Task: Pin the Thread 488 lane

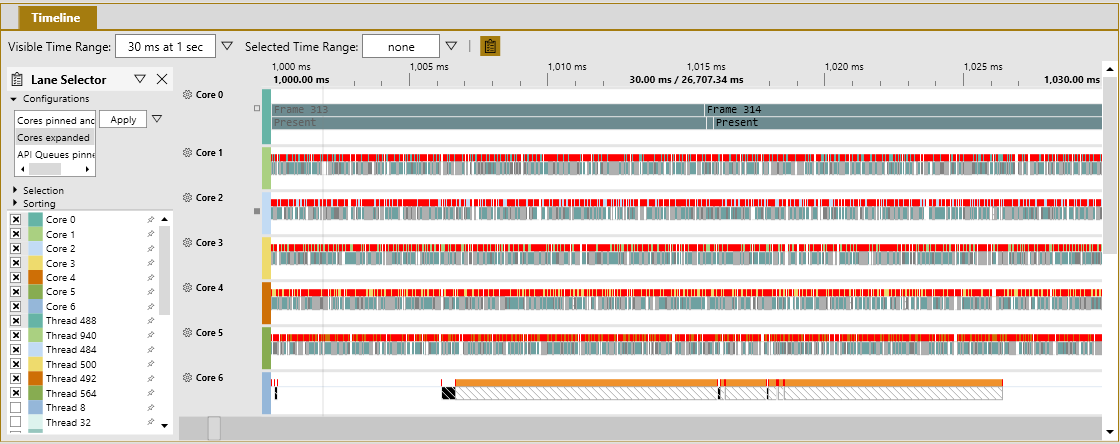Action: point(150,321)
